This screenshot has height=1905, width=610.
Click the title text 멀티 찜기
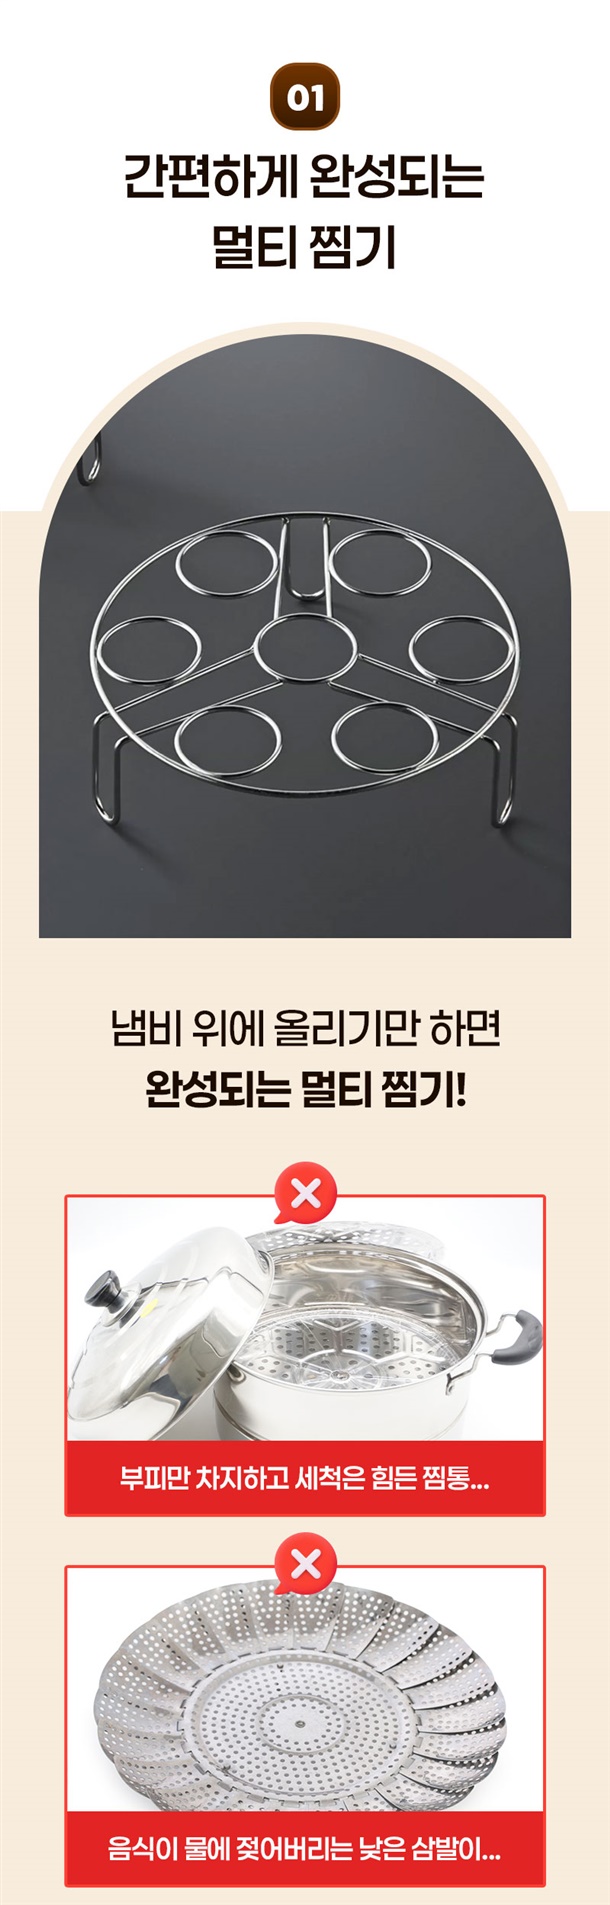[305, 245]
